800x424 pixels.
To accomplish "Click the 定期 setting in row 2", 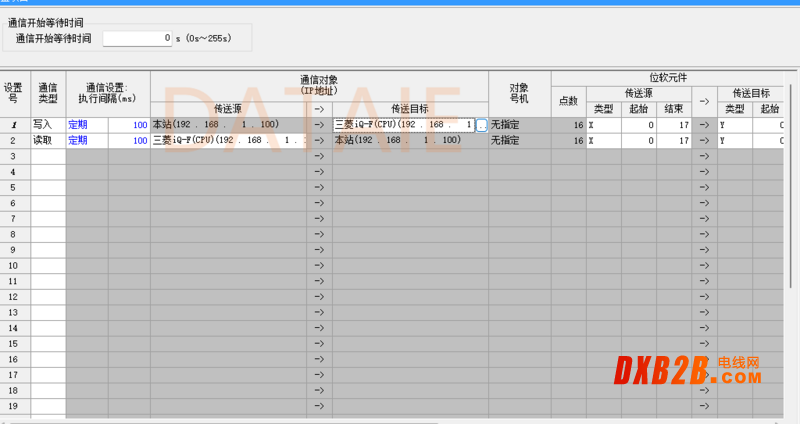I will [87, 140].
